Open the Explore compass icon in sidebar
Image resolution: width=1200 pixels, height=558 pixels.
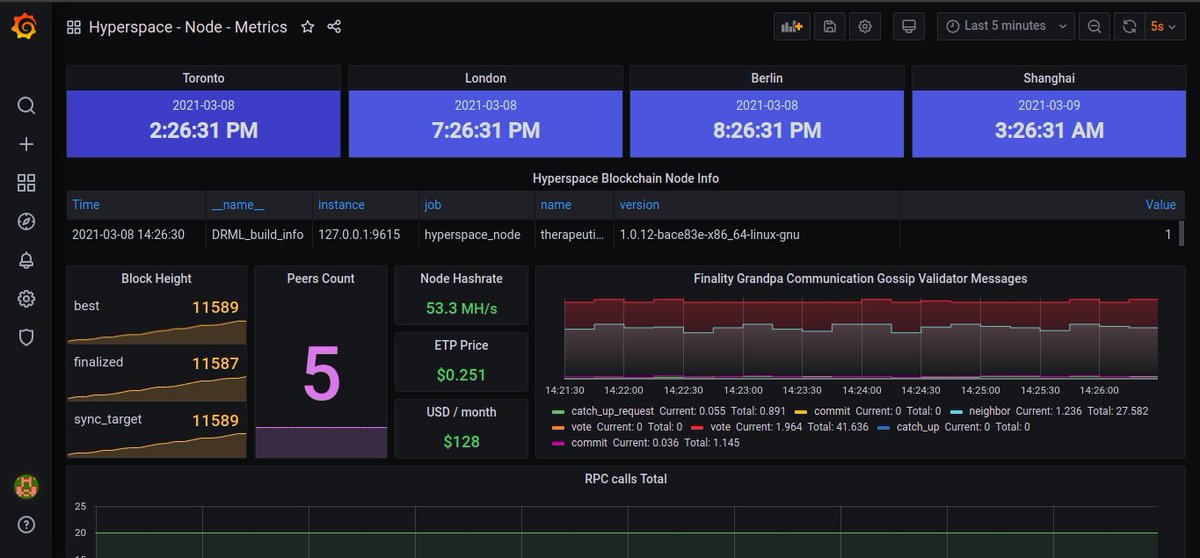(x=26, y=222)
